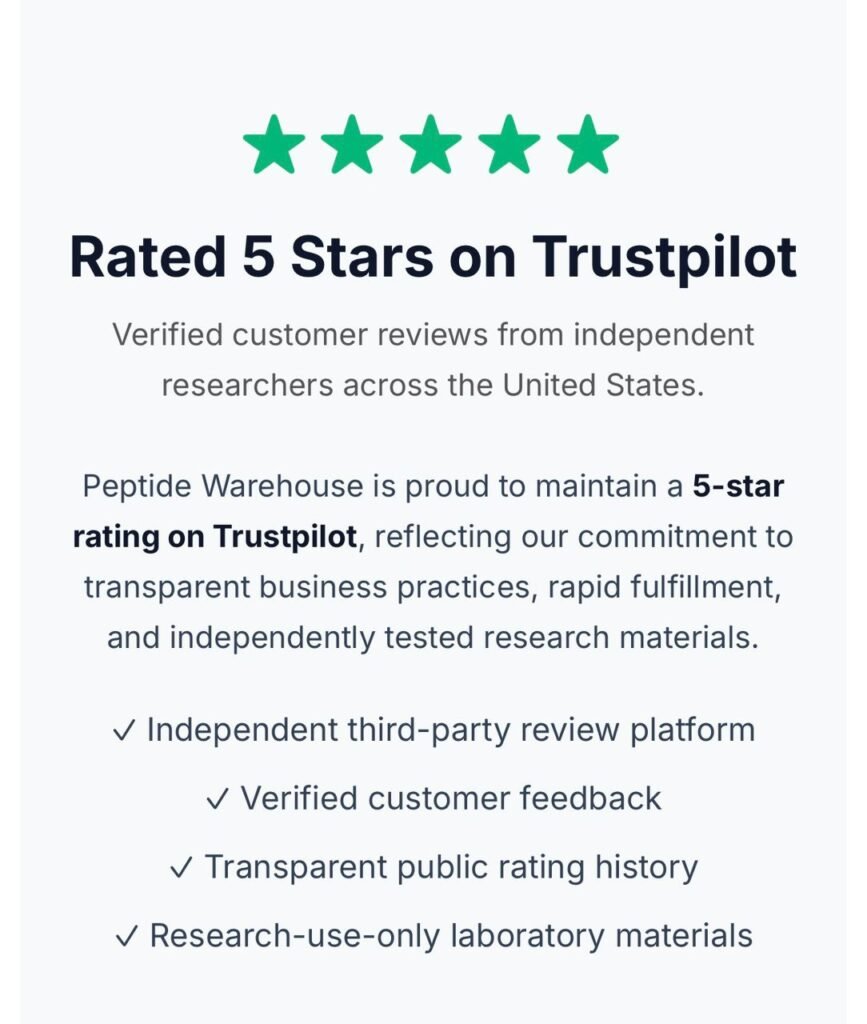Click the third green star
This screenshot has width=867, height=1024.
(x=431, y=145)
